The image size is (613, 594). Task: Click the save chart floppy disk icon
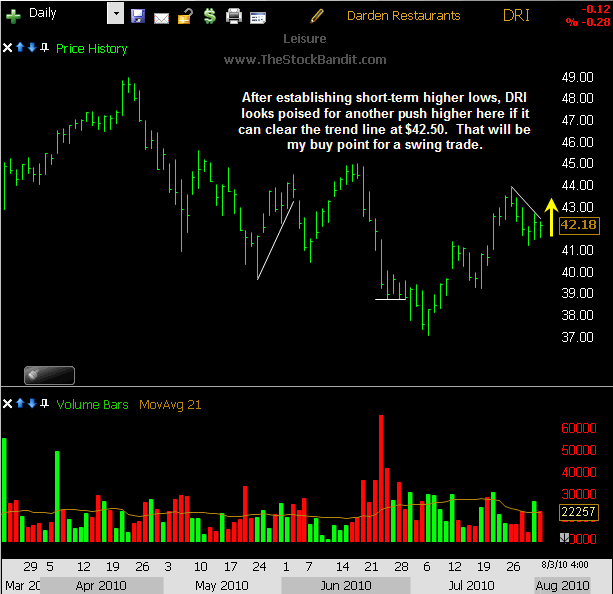point(138,16)
